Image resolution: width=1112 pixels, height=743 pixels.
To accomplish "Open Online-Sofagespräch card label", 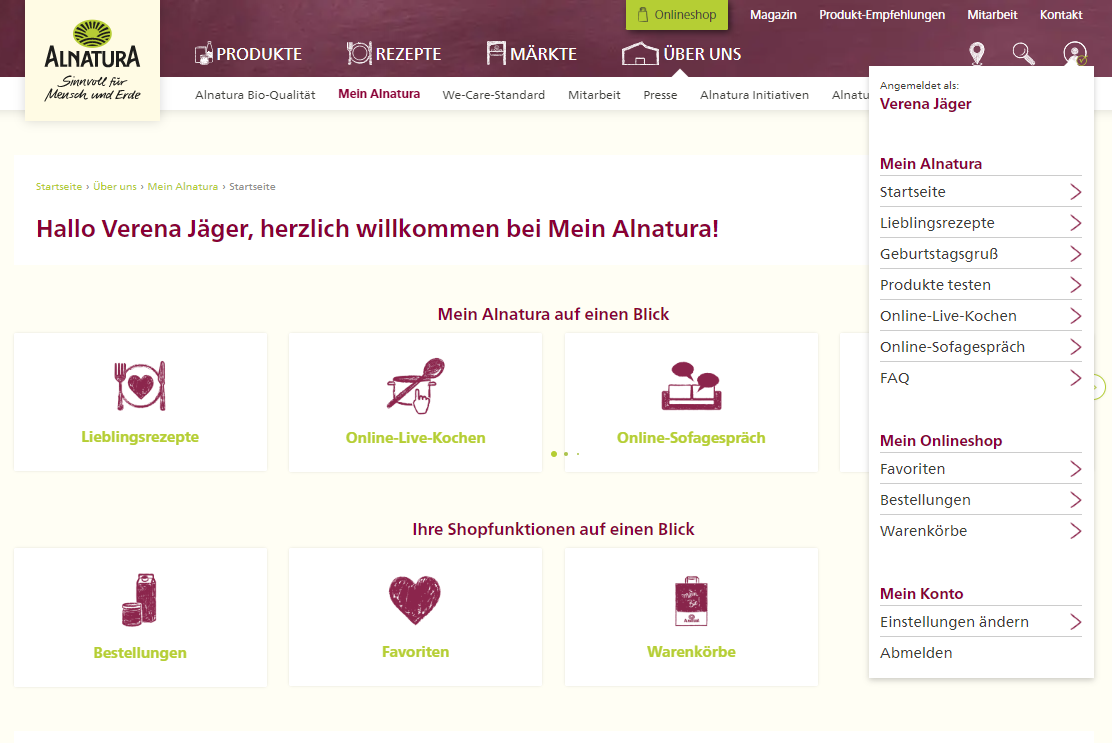I will coord(691,437).
